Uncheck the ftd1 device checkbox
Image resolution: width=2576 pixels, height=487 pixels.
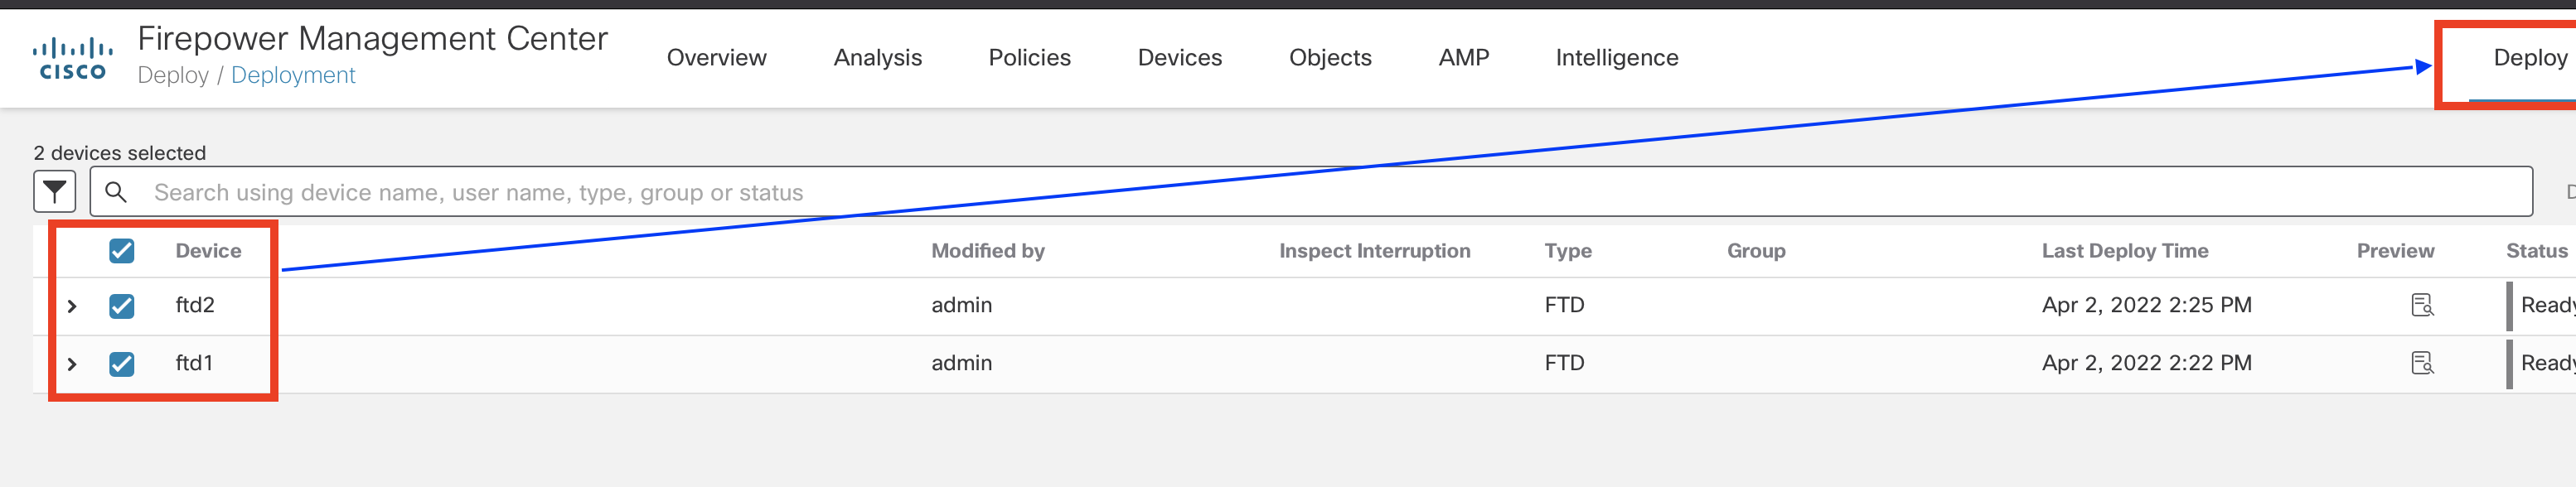pyautogui.click(x=122, y=364)
